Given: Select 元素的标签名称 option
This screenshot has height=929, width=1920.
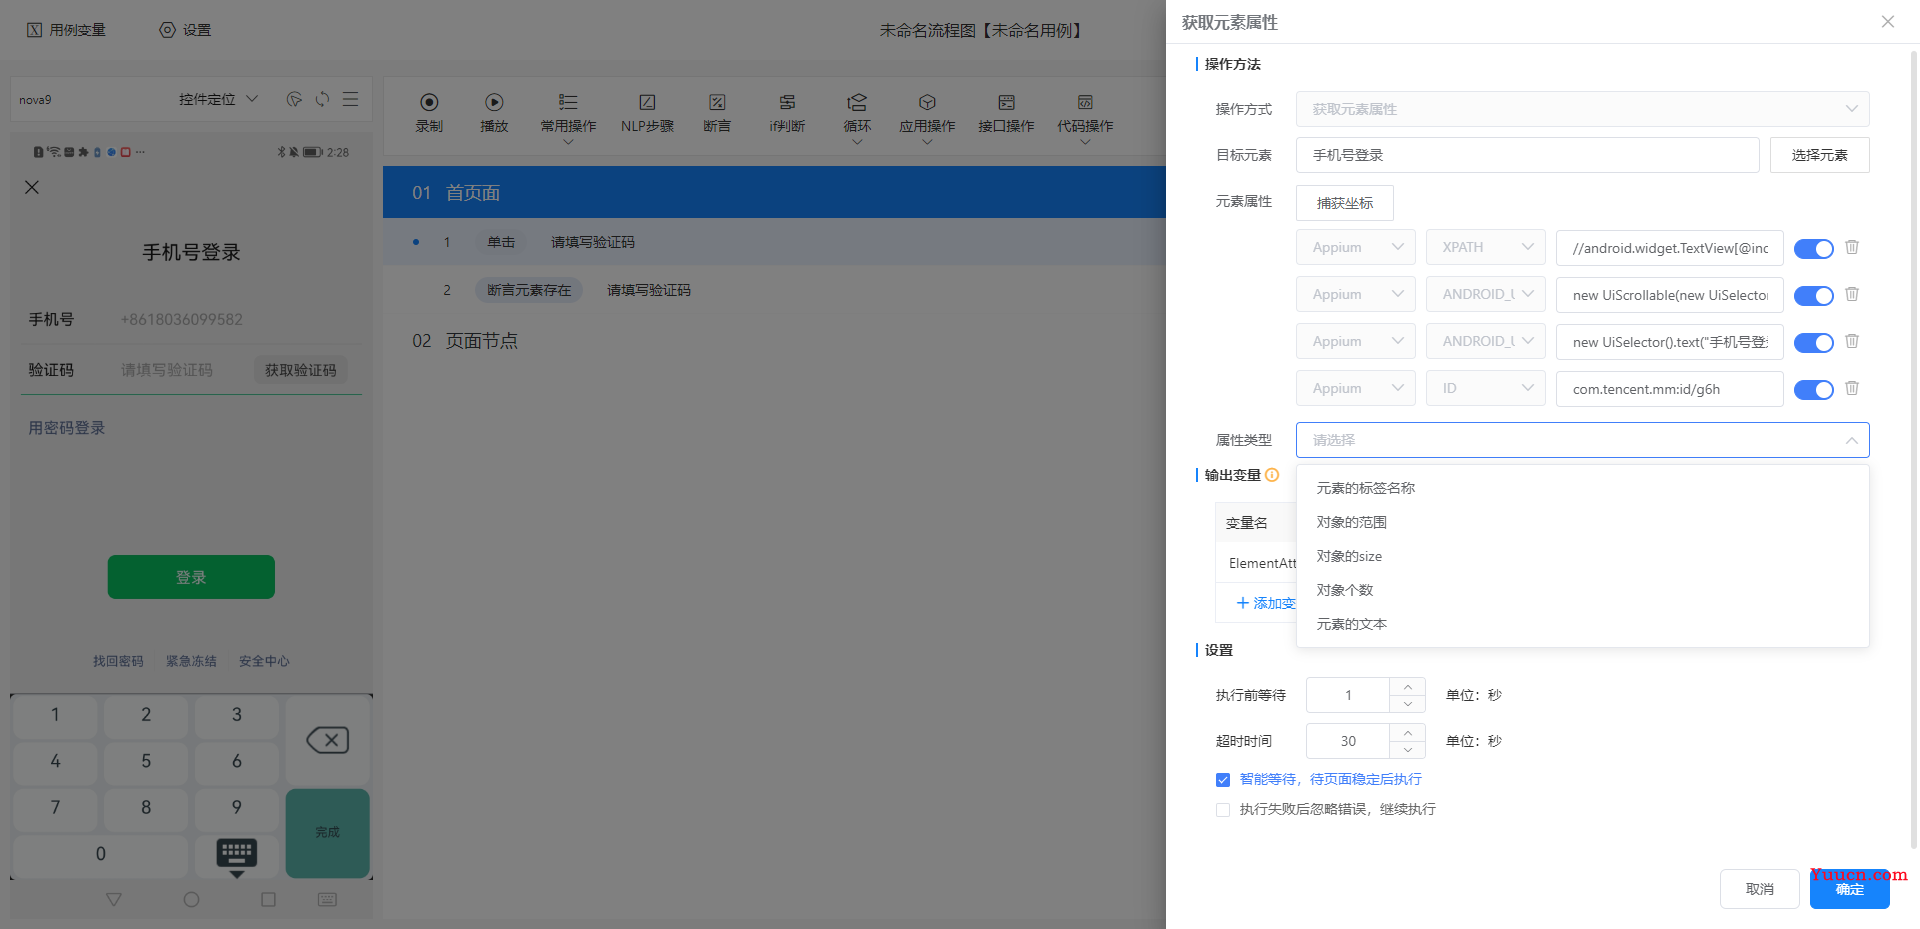Looking at the screenshot, I should (x=1582, y=488).
